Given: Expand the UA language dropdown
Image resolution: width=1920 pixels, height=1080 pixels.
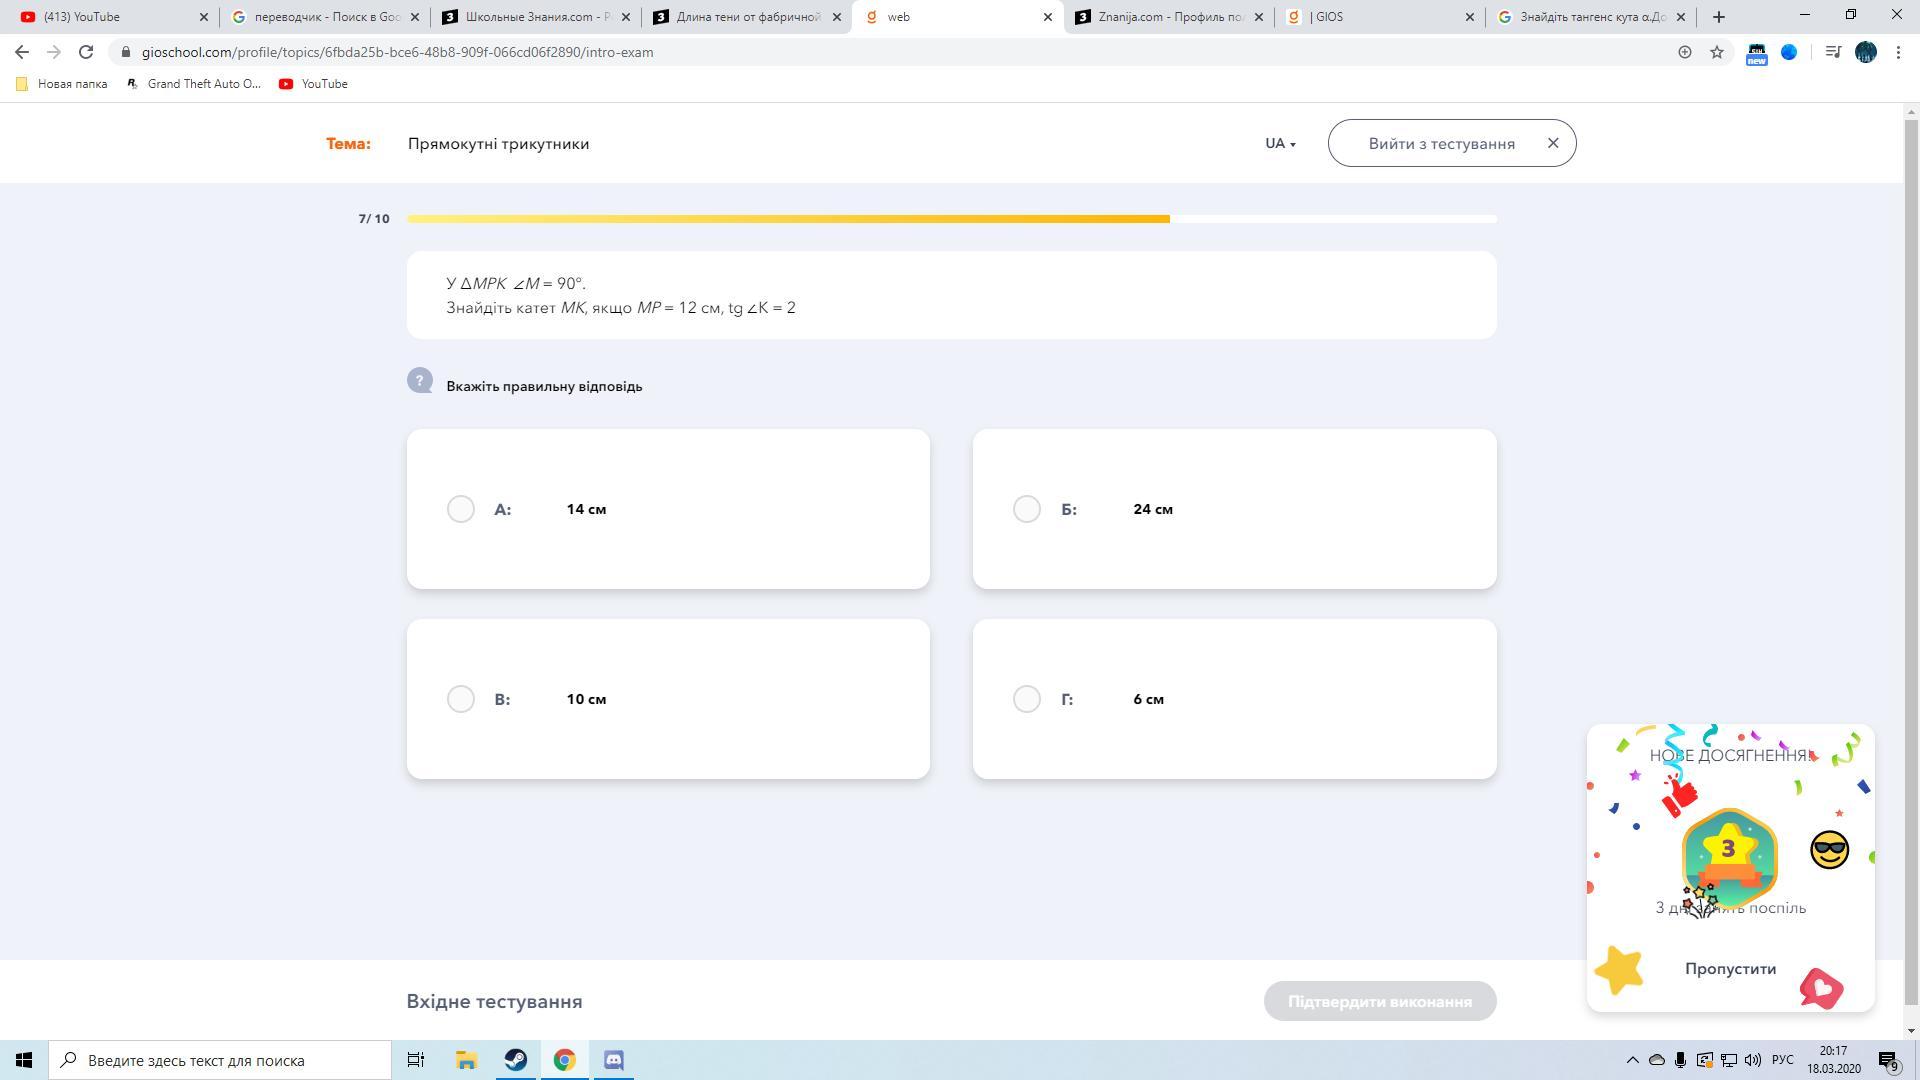Looking at the screenshot, I should pyautogui.click(x=1280, y=143).
